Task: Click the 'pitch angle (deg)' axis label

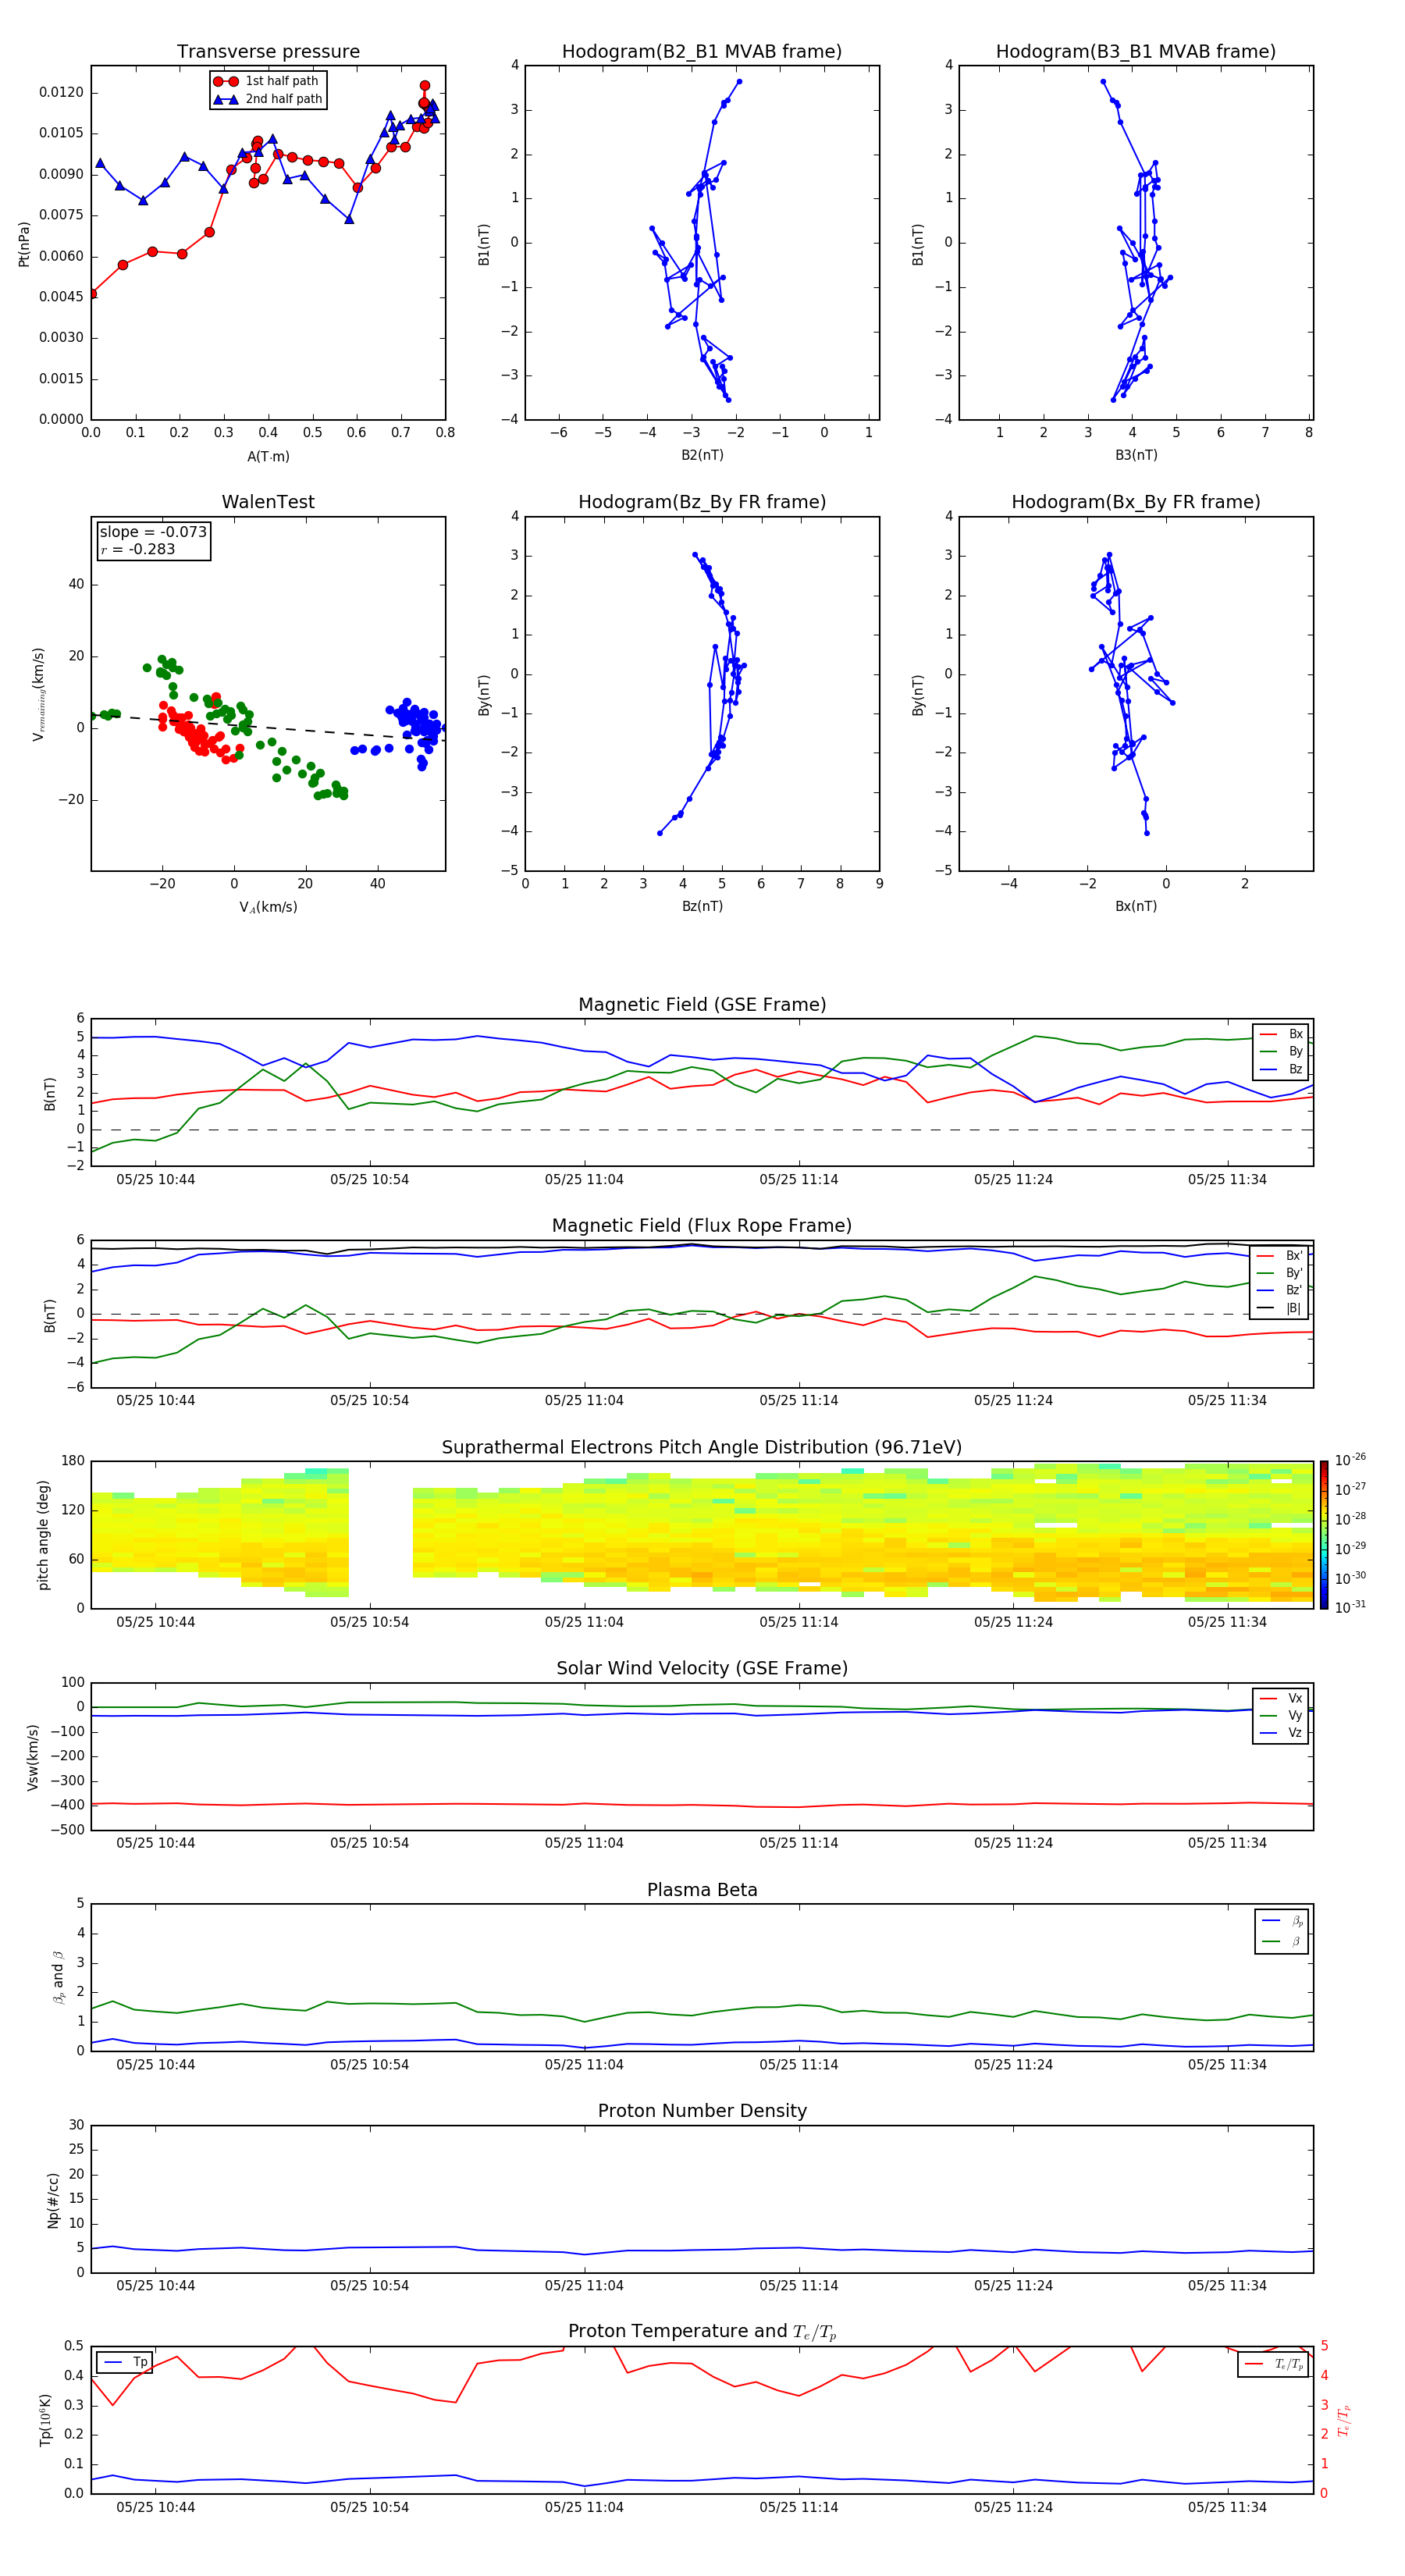Action: point(43,1535)
